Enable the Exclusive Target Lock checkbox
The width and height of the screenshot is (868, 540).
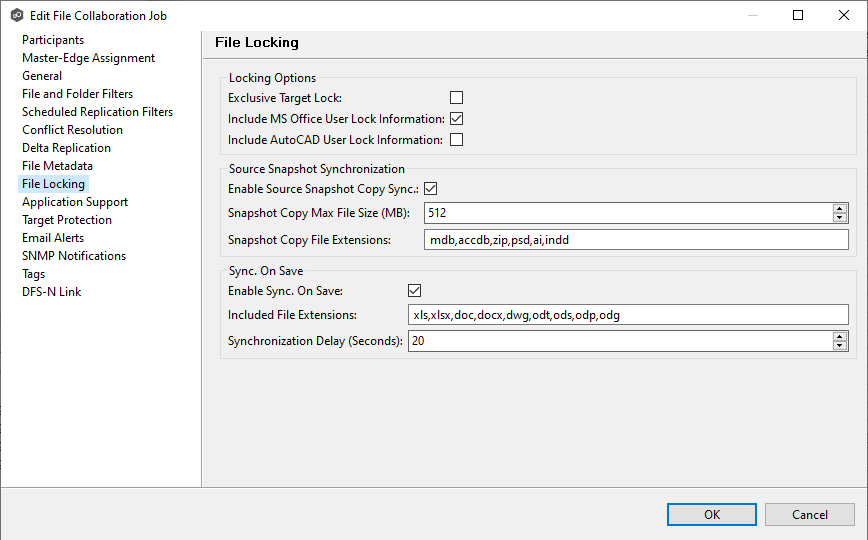[456, 98]
